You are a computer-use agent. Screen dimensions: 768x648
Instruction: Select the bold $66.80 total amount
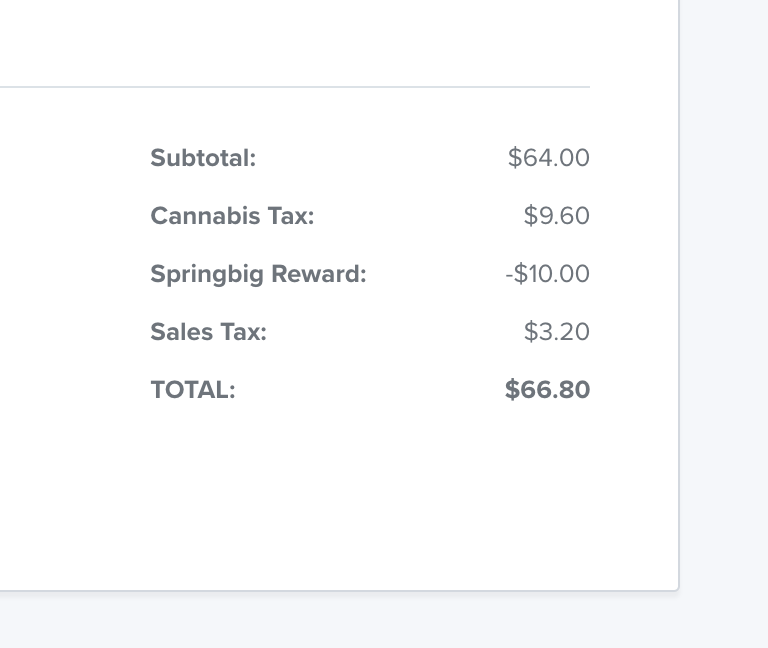pos(548,389)
